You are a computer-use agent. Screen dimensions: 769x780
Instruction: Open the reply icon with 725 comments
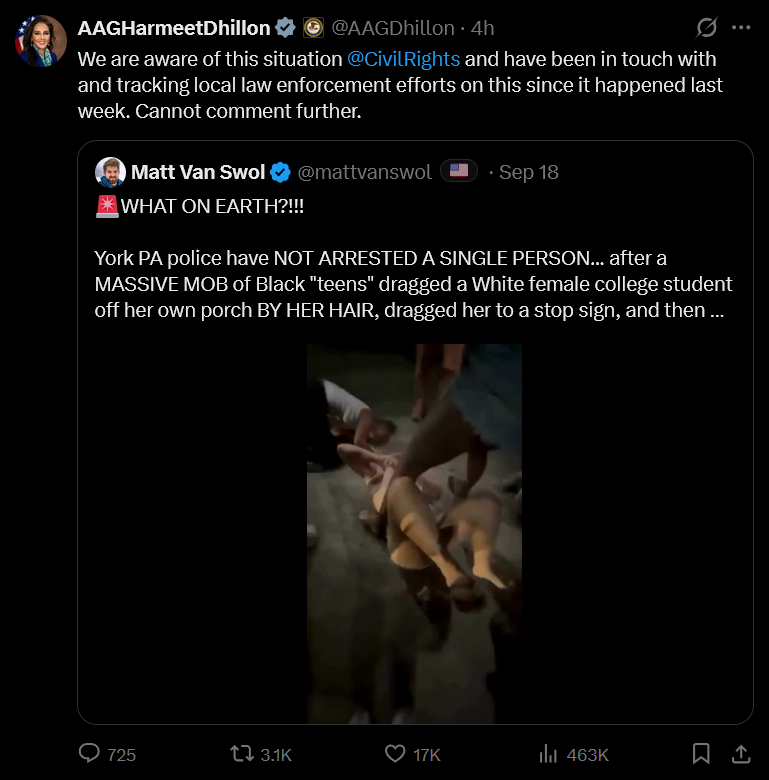click(90, 754)
